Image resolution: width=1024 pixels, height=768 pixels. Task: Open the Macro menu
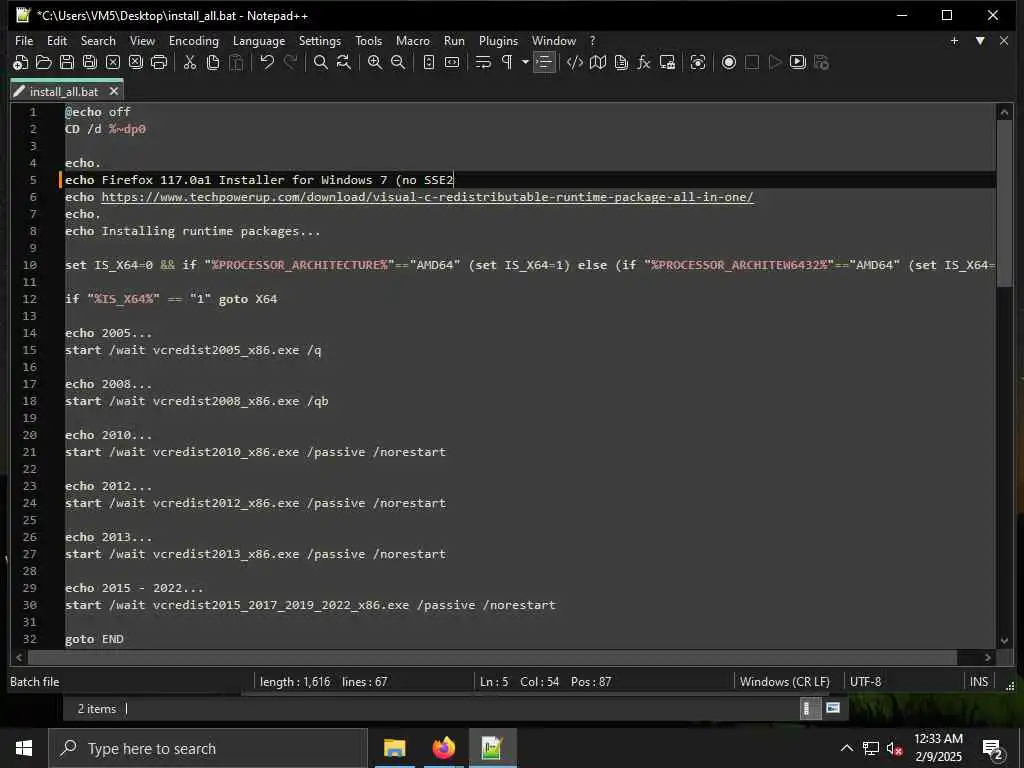413,40
